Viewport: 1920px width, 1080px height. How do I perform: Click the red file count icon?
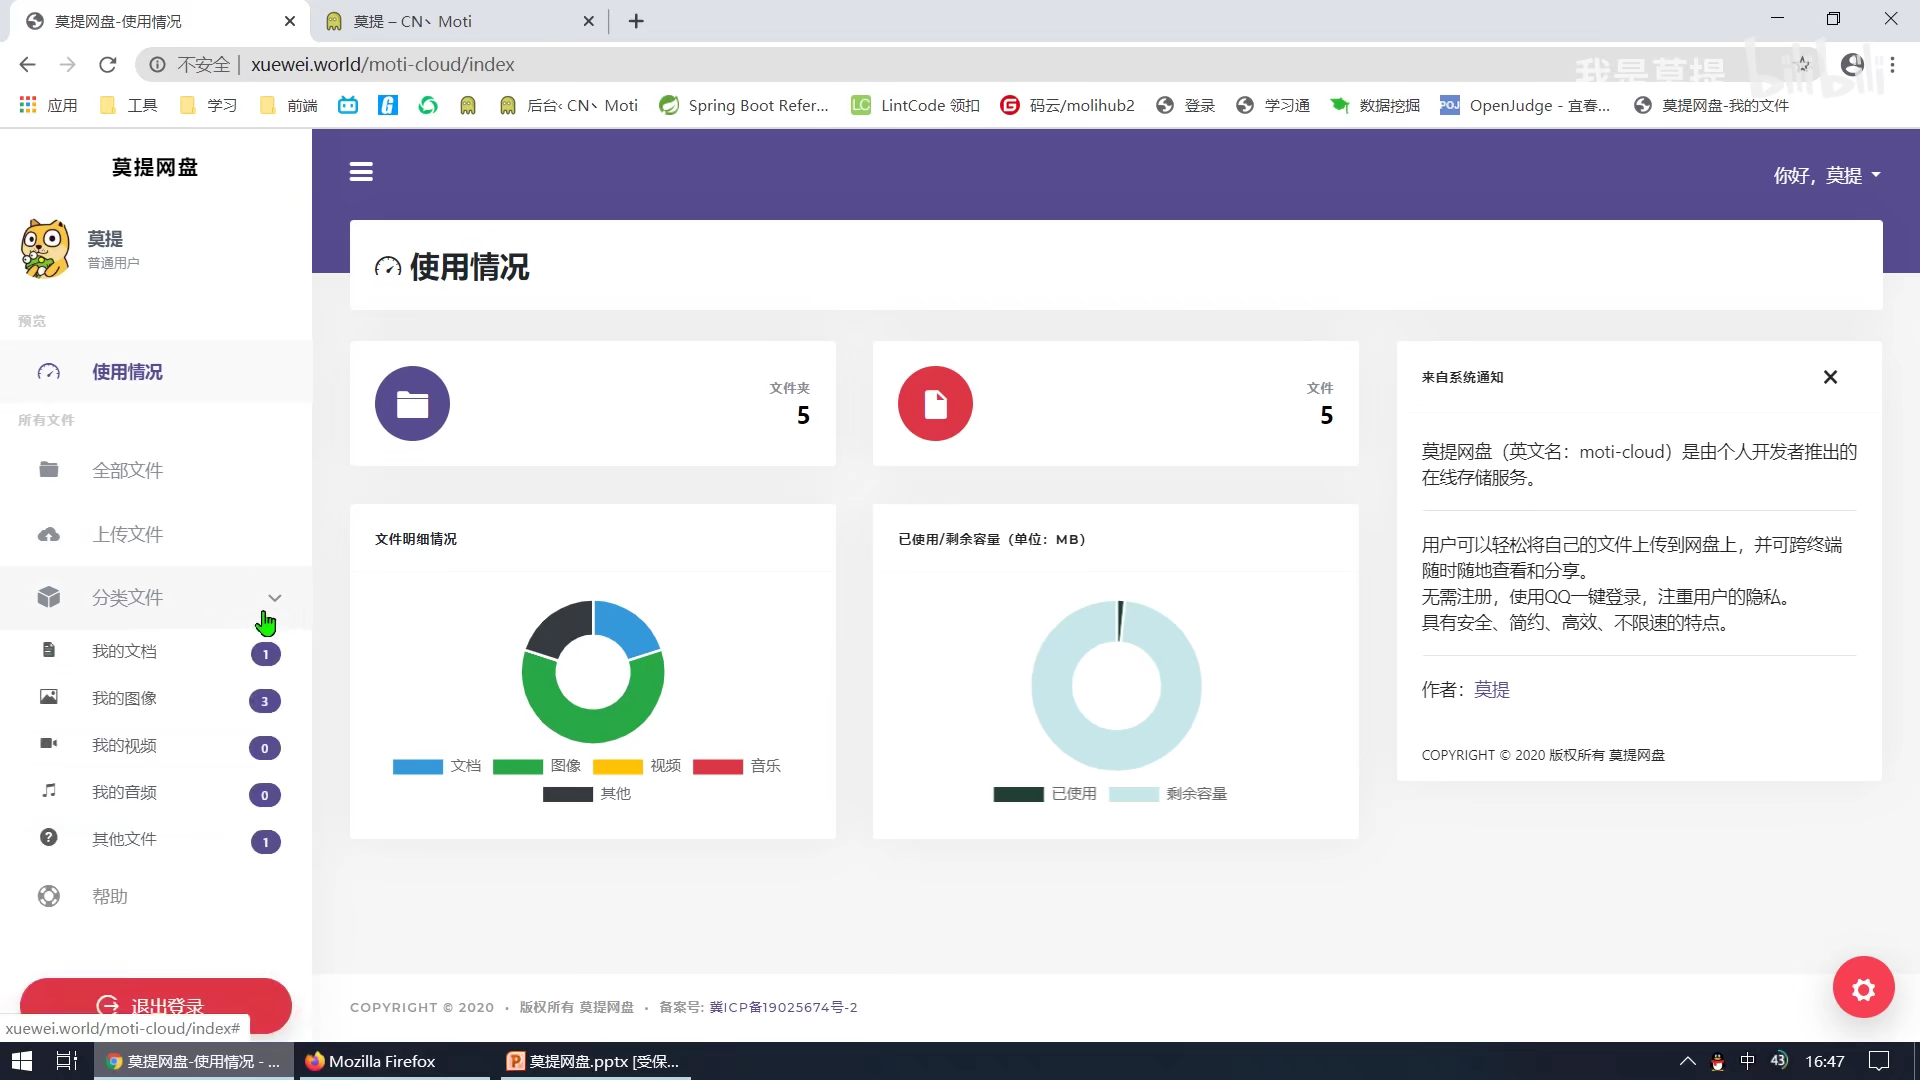tap(935, 404)
